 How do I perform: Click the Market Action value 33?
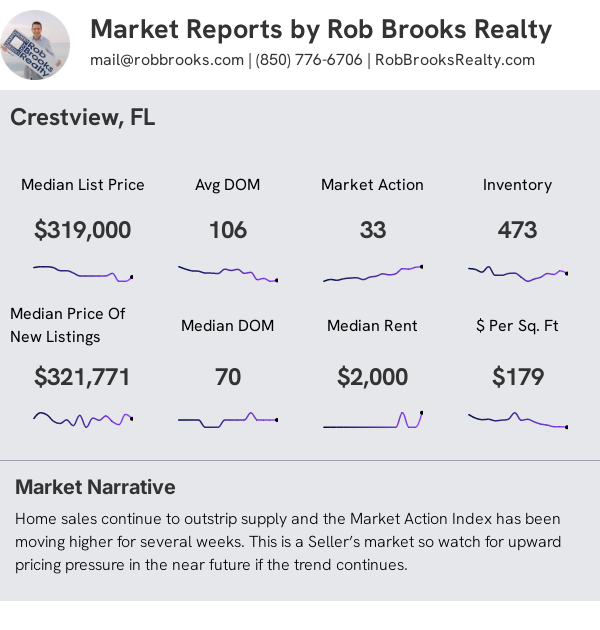[x=373, y=230]
